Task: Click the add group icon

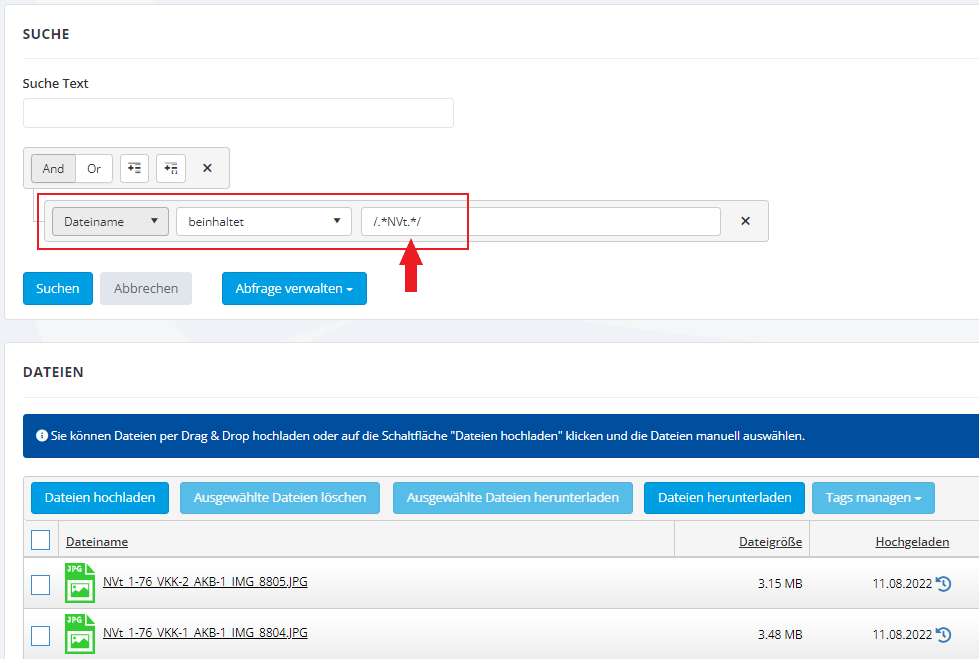Action: [x=171, y=168]
